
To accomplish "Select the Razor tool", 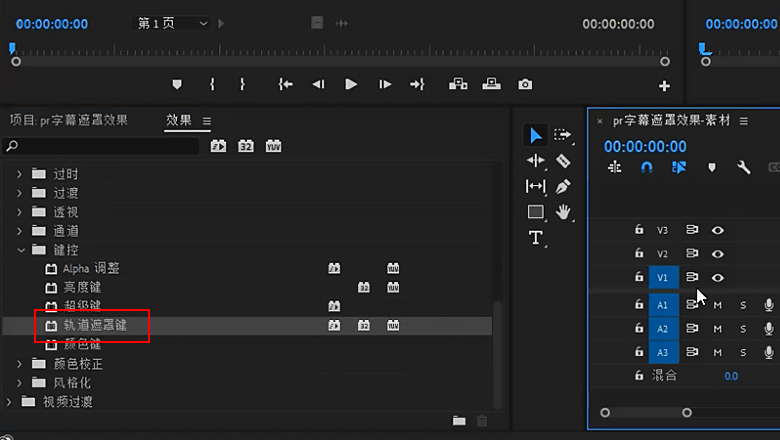I will point(563,161).
